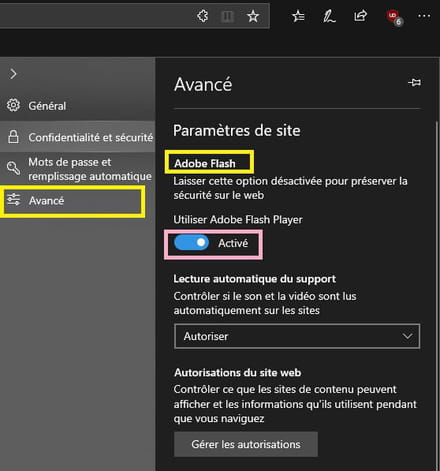440x471 pixels.
Task: Open the favorites hub icon
Action: 298,16
